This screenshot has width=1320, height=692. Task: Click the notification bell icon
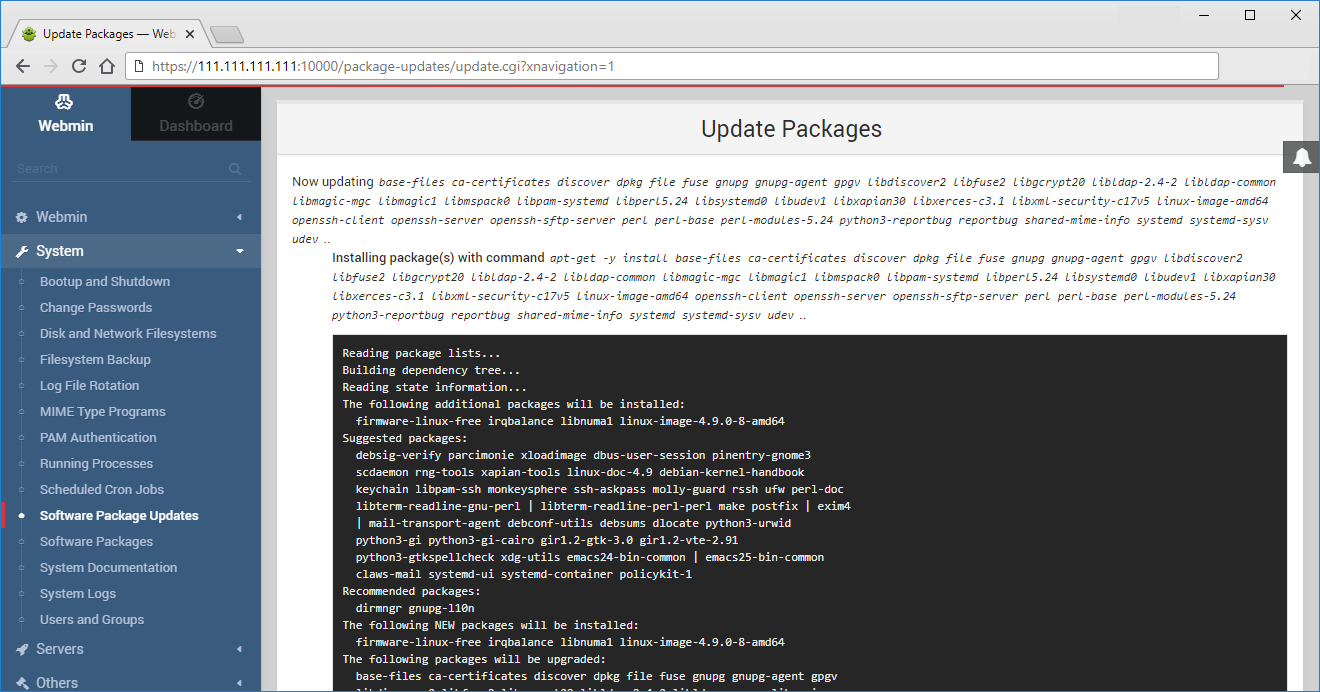1302,158
